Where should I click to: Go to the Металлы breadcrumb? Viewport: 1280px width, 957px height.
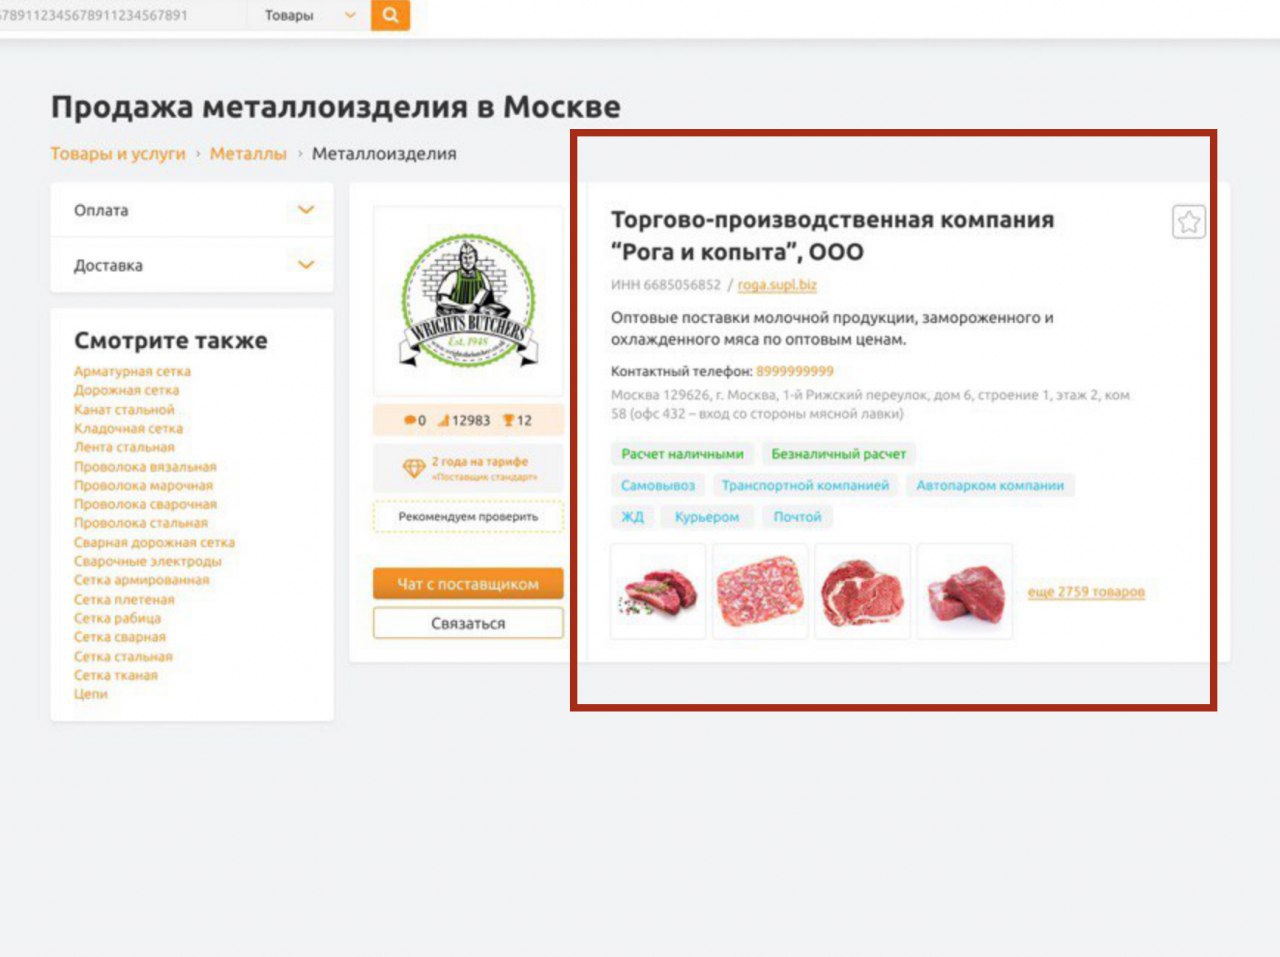click(248, 153)
